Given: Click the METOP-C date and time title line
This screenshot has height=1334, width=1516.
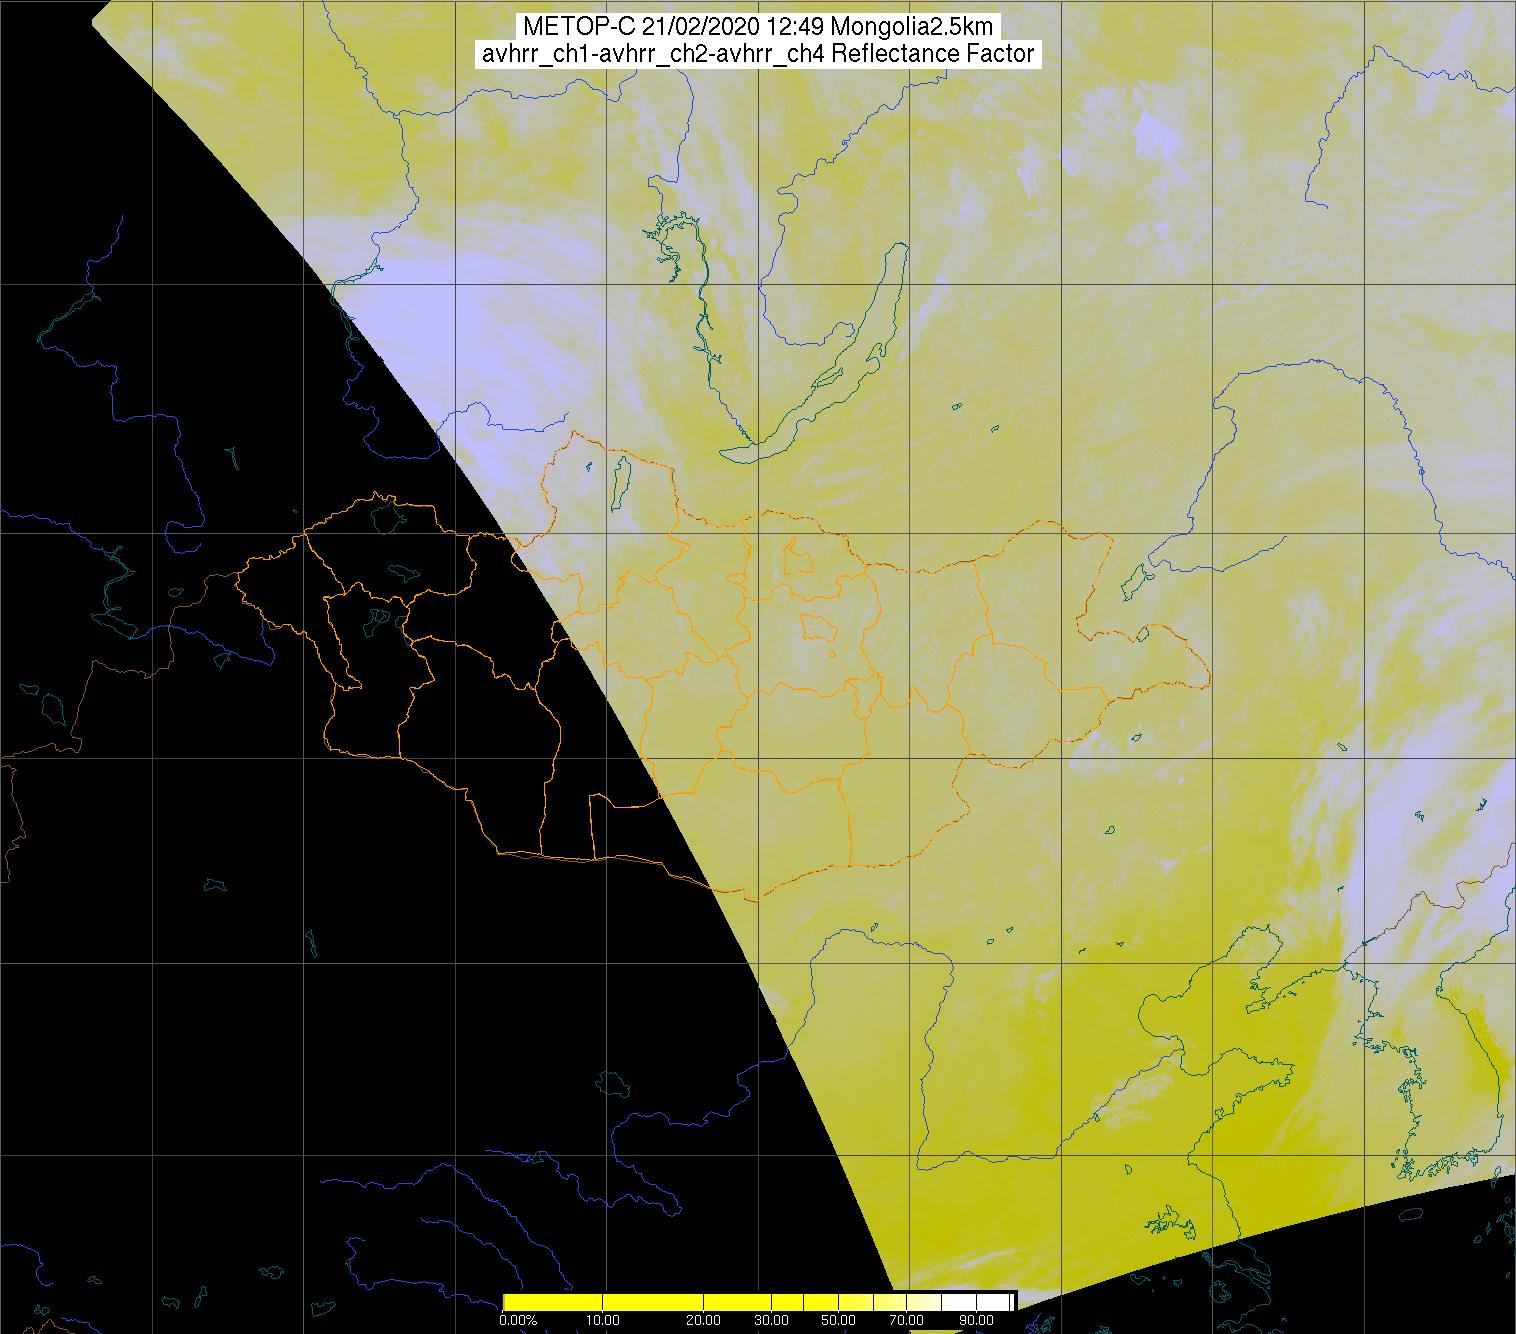Looking at the screenshot, I should click(x=758, y=27).
